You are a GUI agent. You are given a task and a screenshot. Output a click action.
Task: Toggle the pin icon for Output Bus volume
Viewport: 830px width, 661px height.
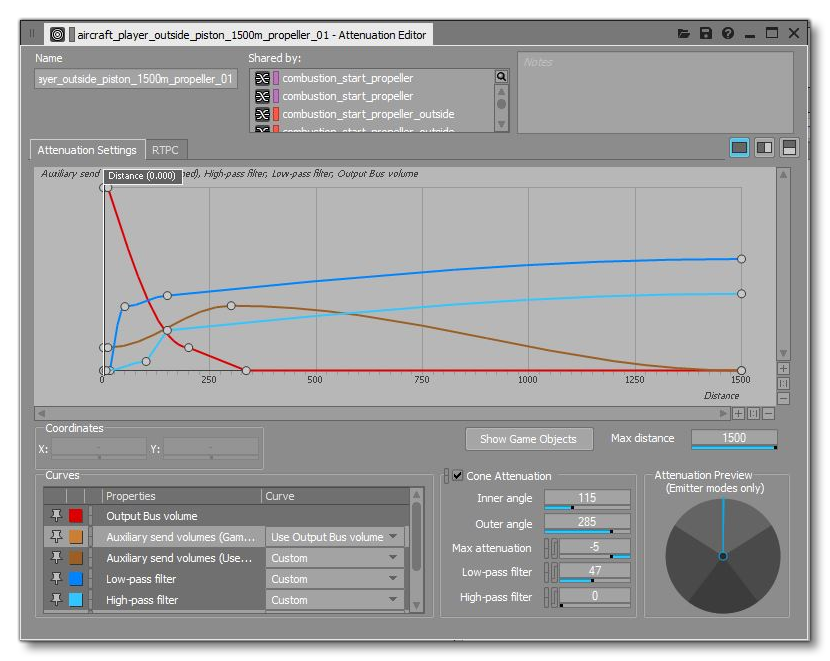tap(55, 516)
